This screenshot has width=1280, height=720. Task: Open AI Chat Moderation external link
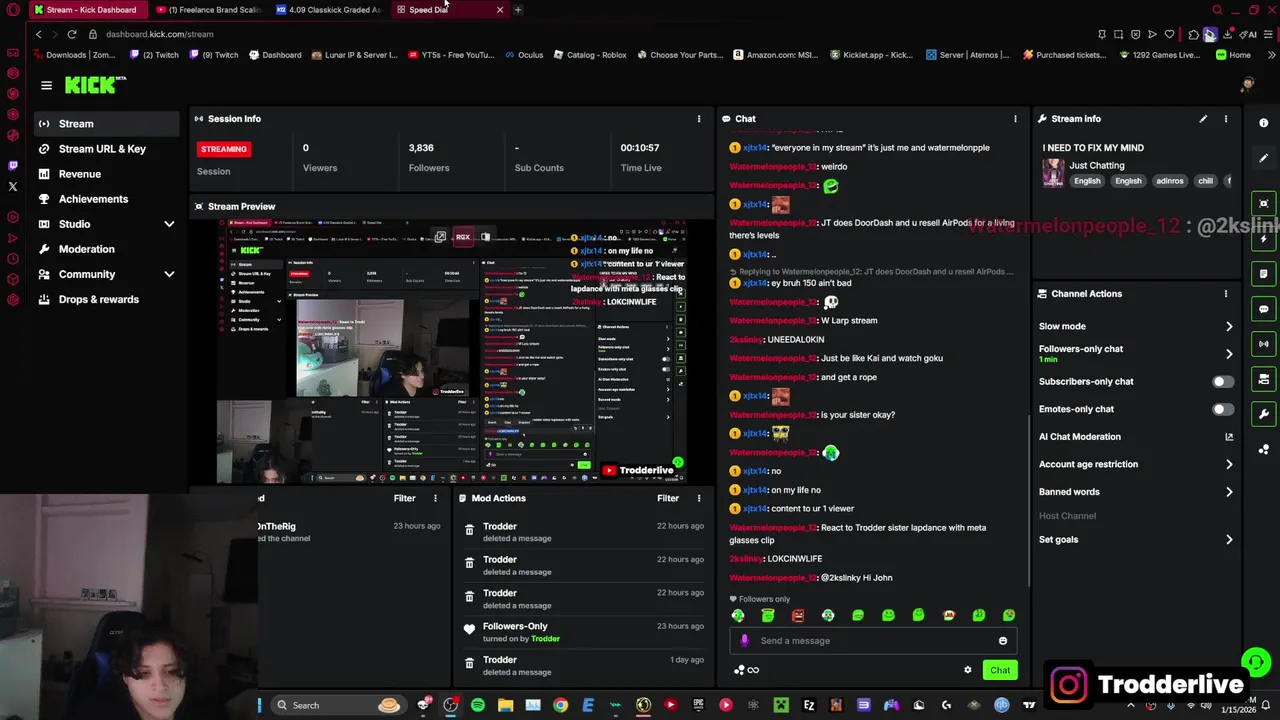point(1229,437)
